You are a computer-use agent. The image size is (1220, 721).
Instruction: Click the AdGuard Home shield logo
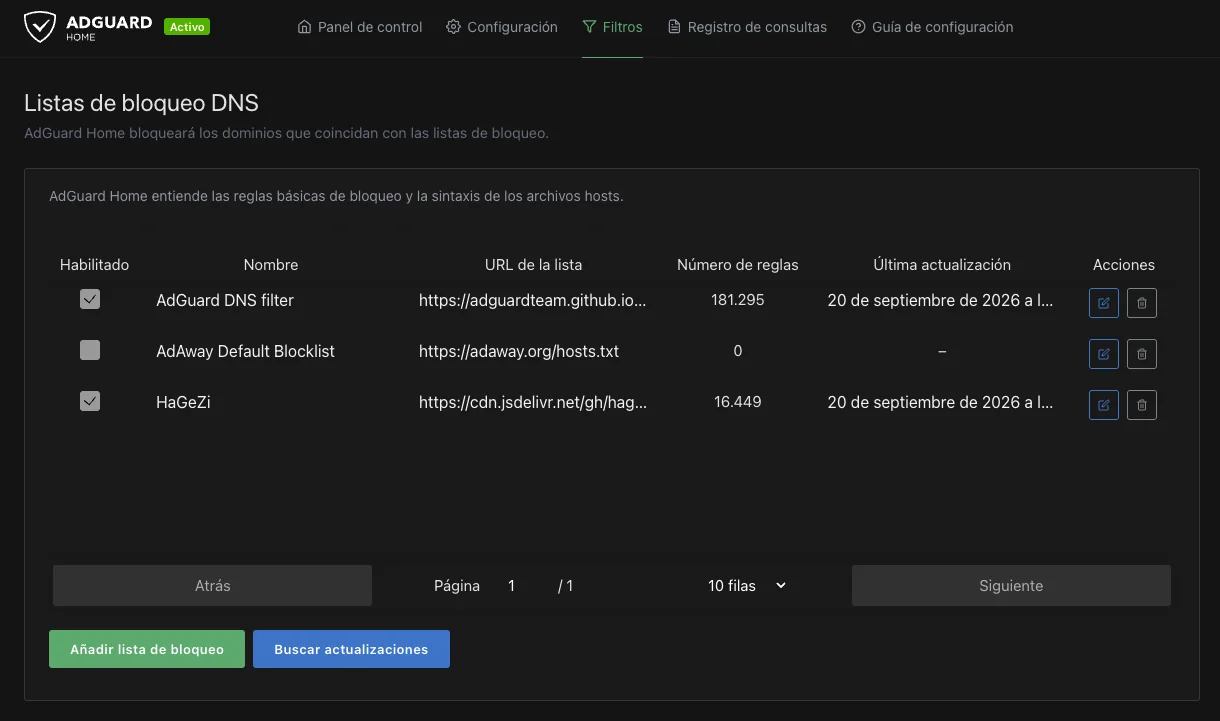[40, 27]
